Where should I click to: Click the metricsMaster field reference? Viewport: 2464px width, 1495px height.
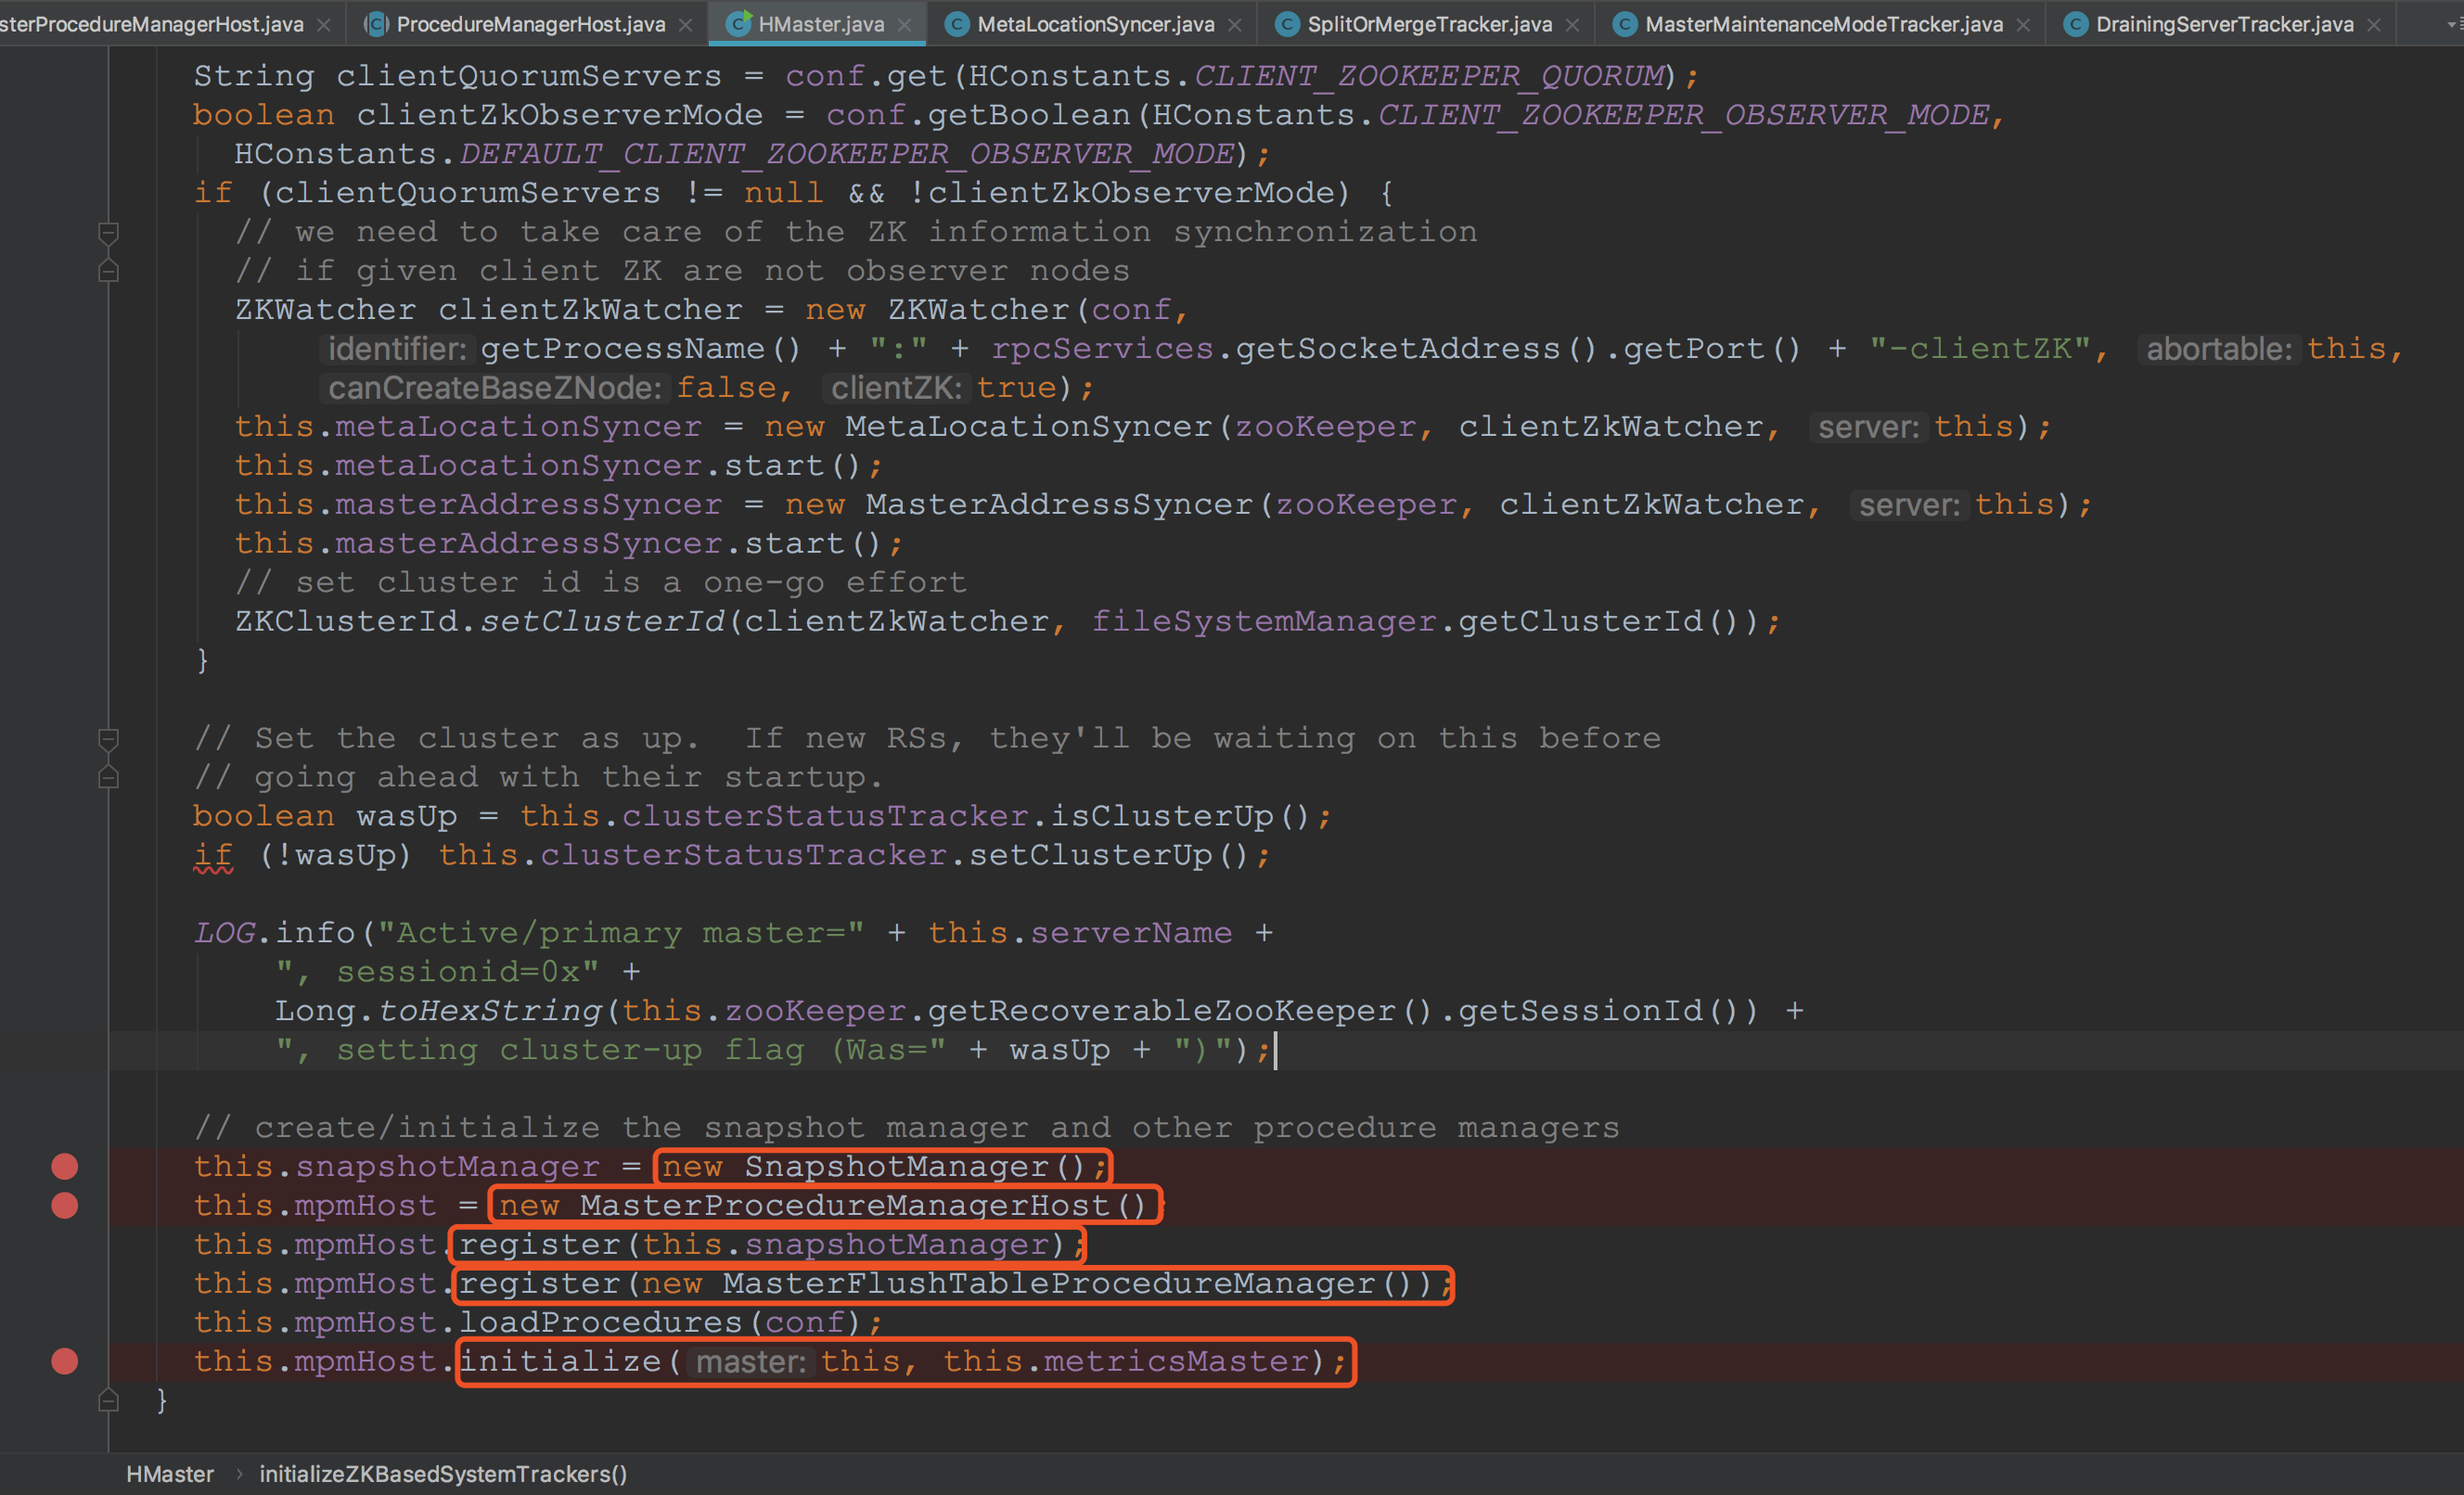pyautogui.click(x=1176, y=1362)
